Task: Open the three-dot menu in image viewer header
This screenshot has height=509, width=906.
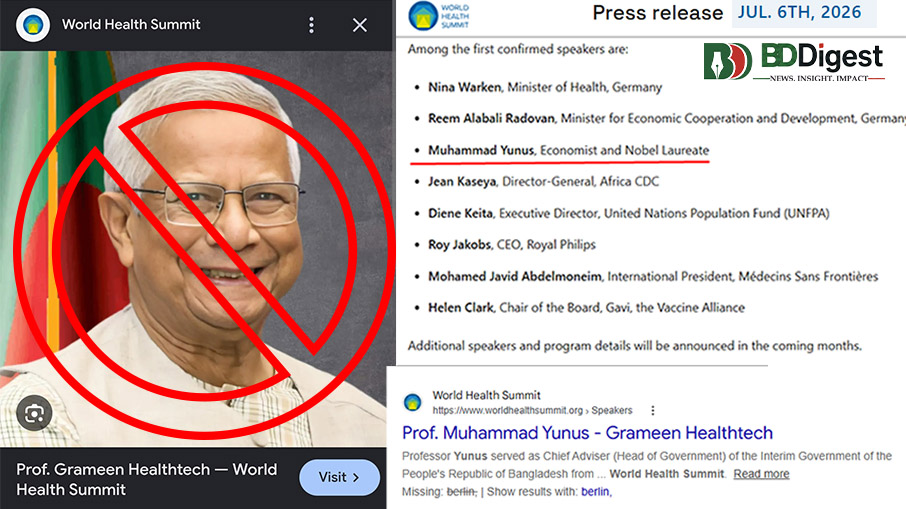Action: [x=311, y=25]
